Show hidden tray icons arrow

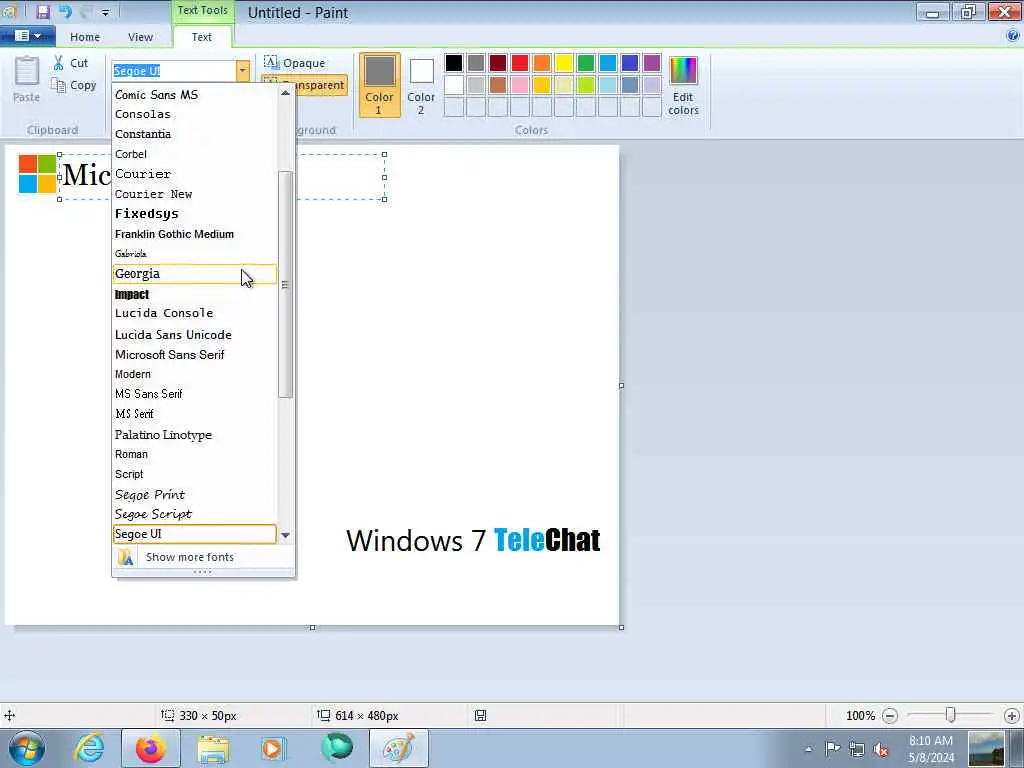(808, 749)
